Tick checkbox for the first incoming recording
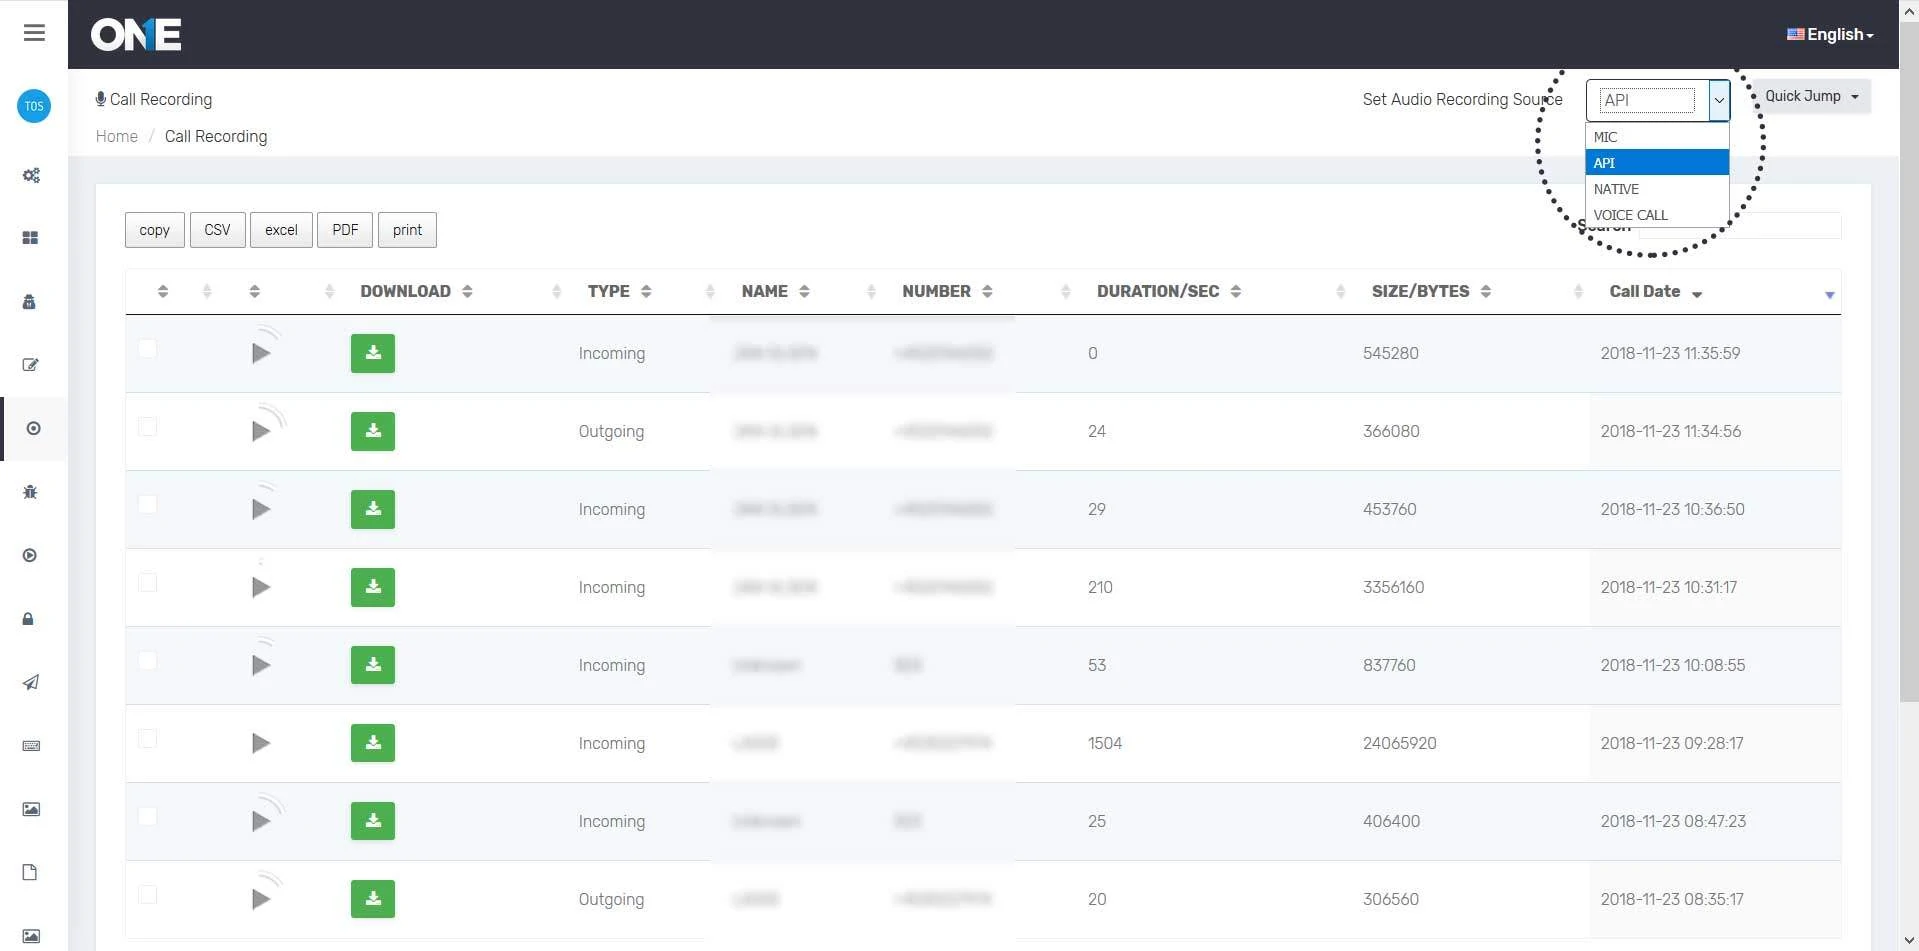Screen dimensions: 1919x951 [148, 349]
